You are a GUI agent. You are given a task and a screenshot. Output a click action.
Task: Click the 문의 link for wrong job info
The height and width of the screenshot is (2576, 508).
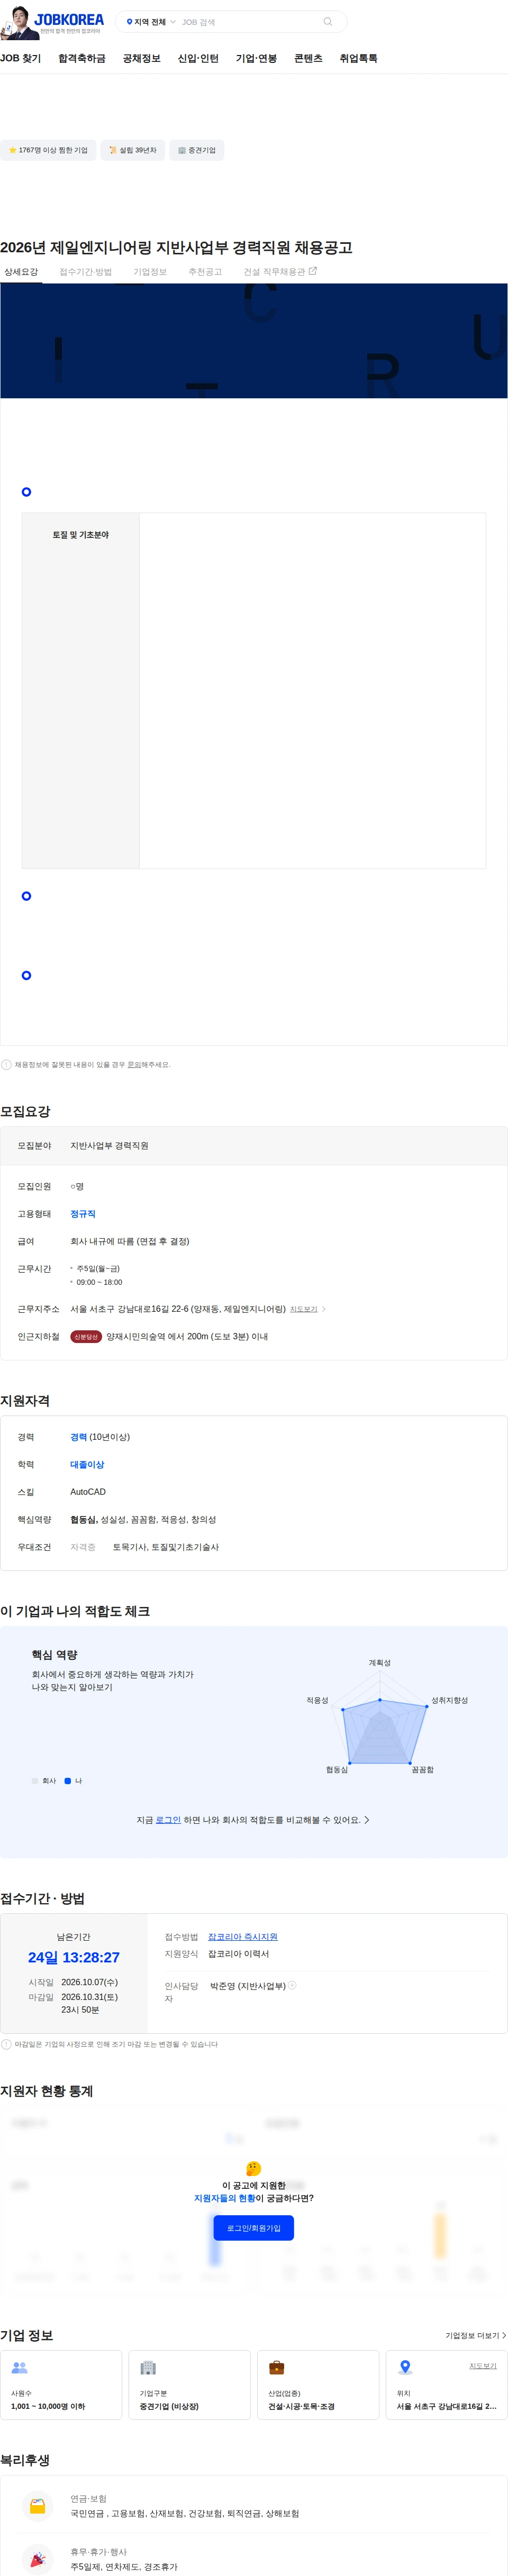pyautogui.click(x=133, y=1065)
